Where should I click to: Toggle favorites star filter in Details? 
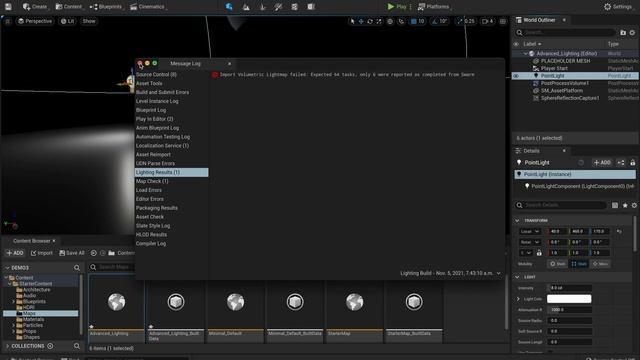point(625,205)
